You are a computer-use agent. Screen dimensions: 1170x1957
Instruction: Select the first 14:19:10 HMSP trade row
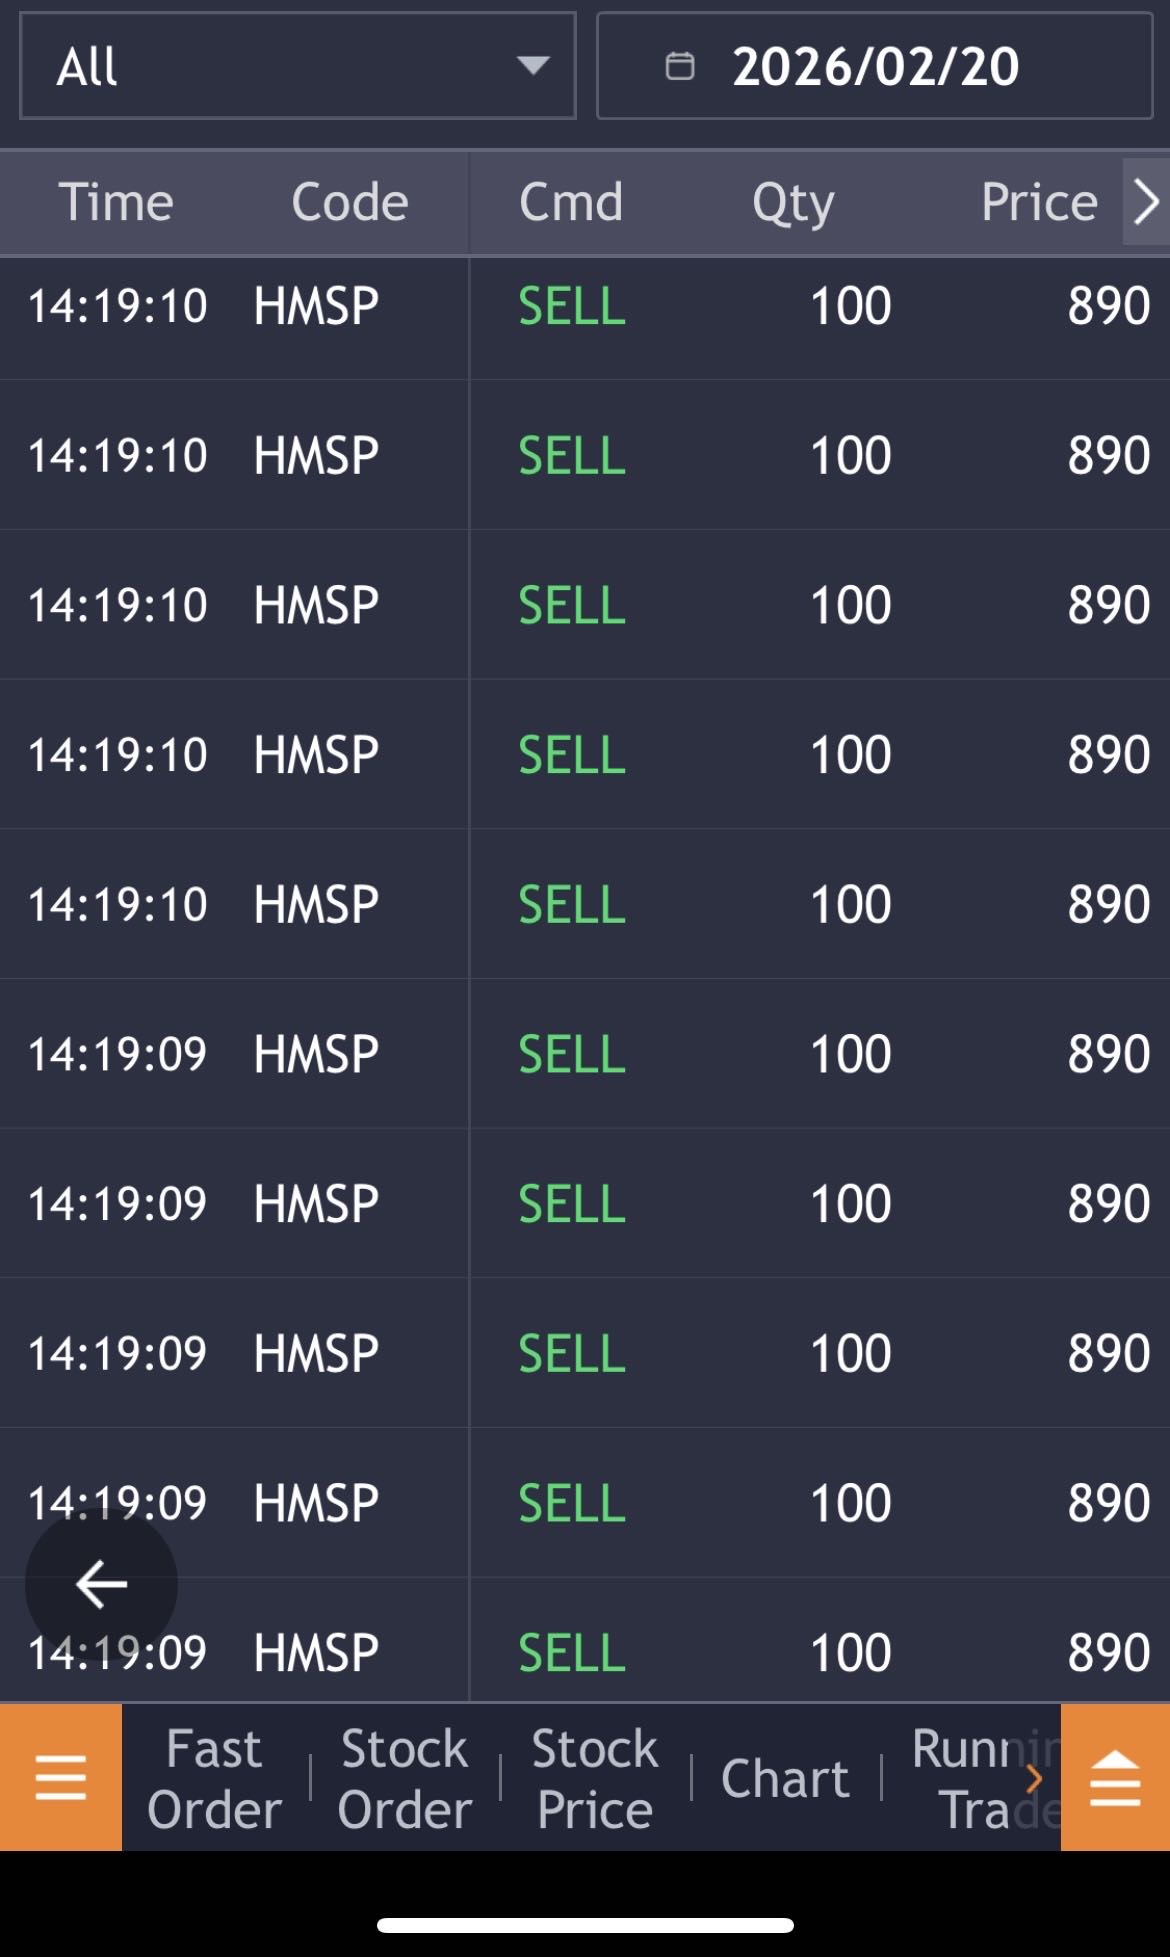tap(585, 306)
